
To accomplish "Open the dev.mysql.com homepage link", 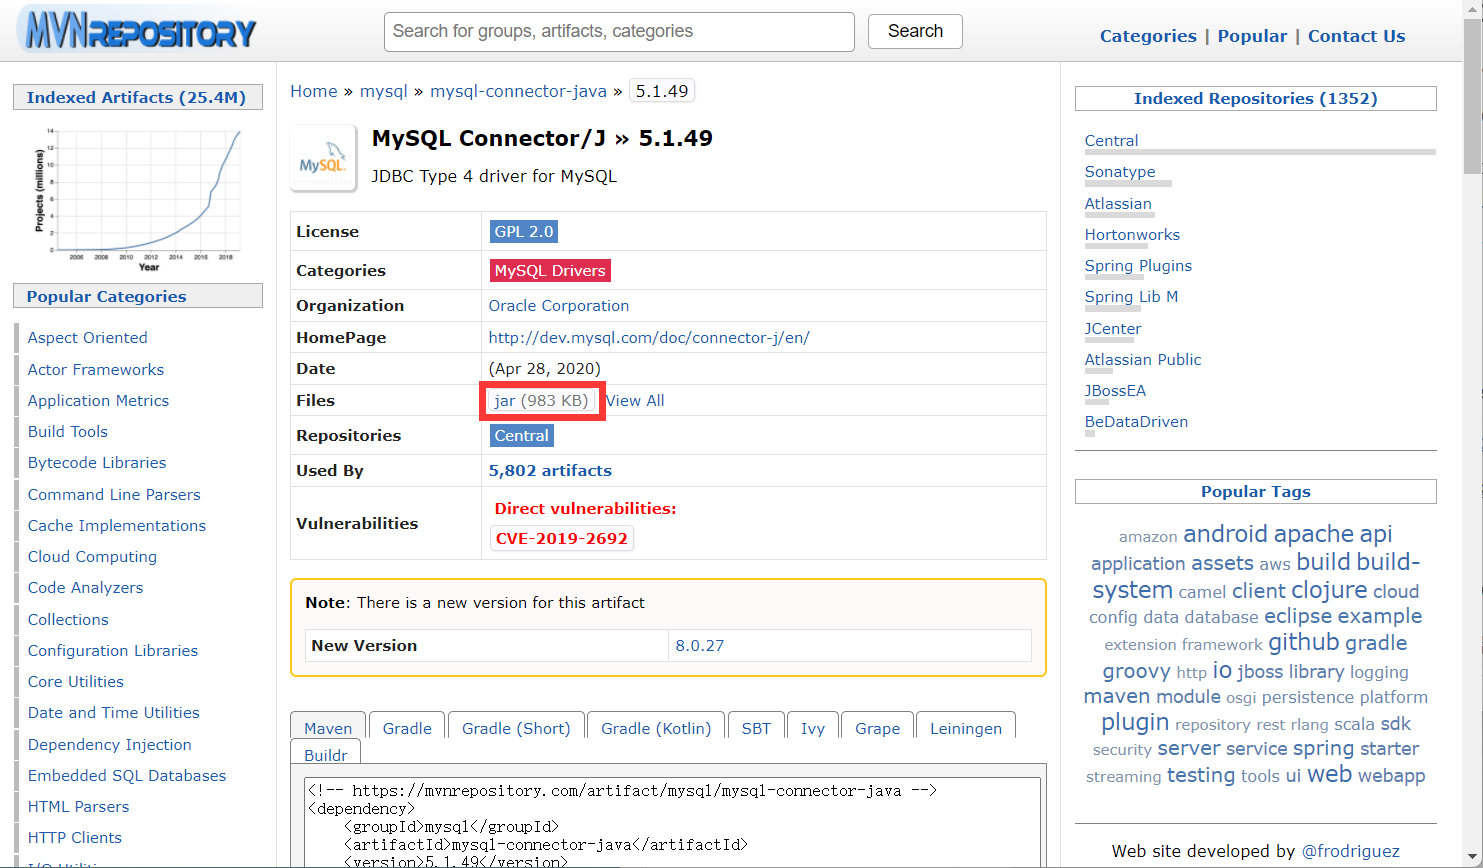I will (649, 338).
